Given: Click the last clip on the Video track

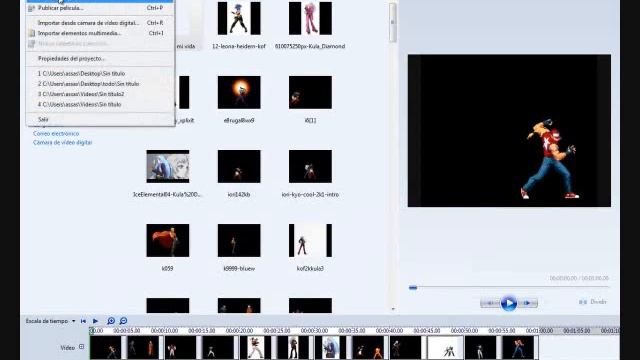Looking at the screenshot, I should click(x=518, y=348).
